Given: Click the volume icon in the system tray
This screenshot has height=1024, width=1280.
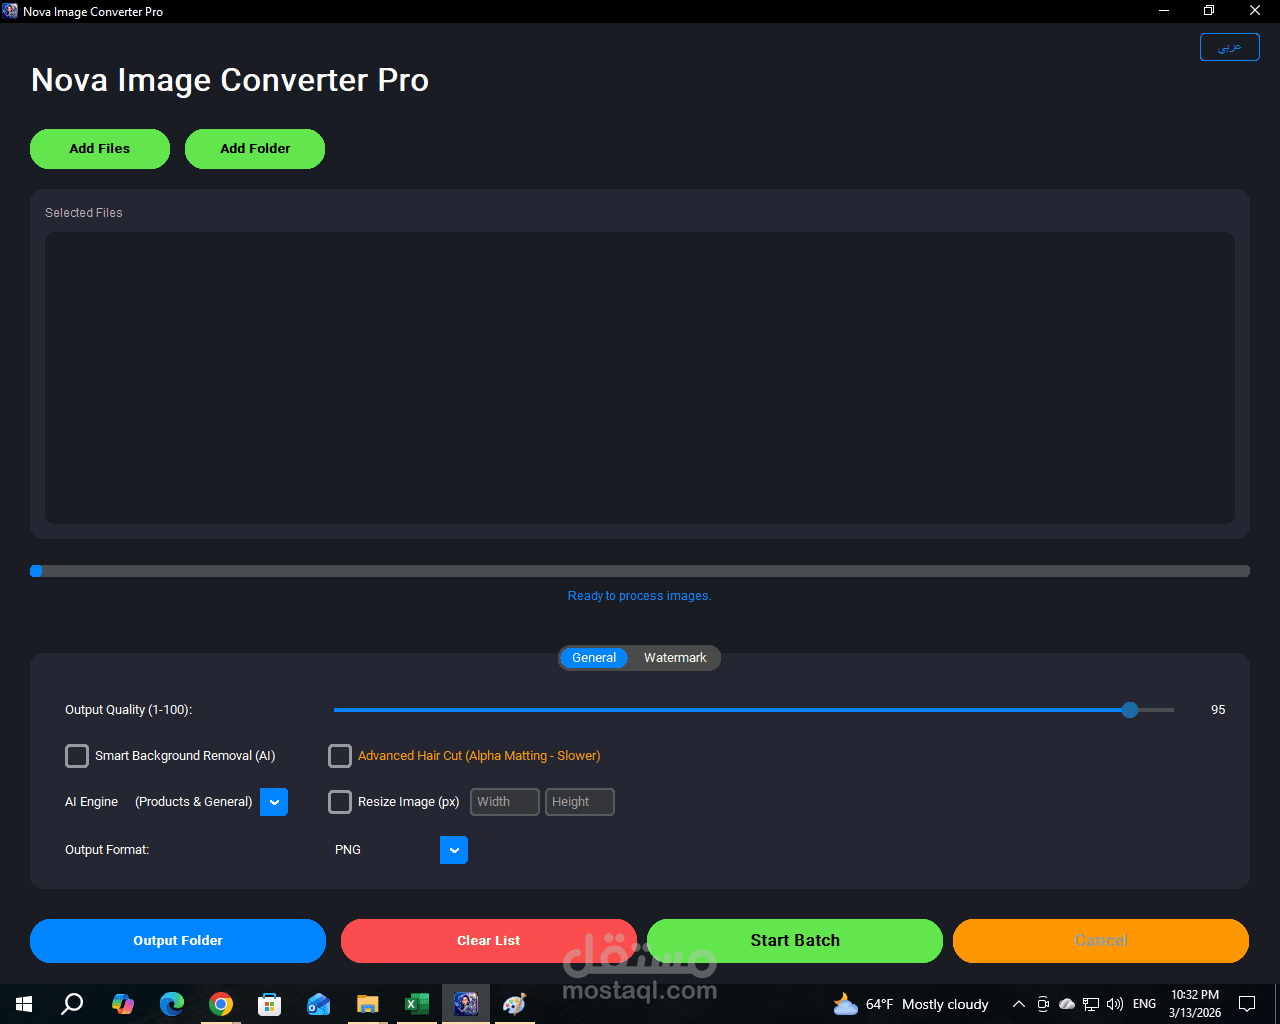Looking at the screenshot, I should [x=1114, y=1003].
